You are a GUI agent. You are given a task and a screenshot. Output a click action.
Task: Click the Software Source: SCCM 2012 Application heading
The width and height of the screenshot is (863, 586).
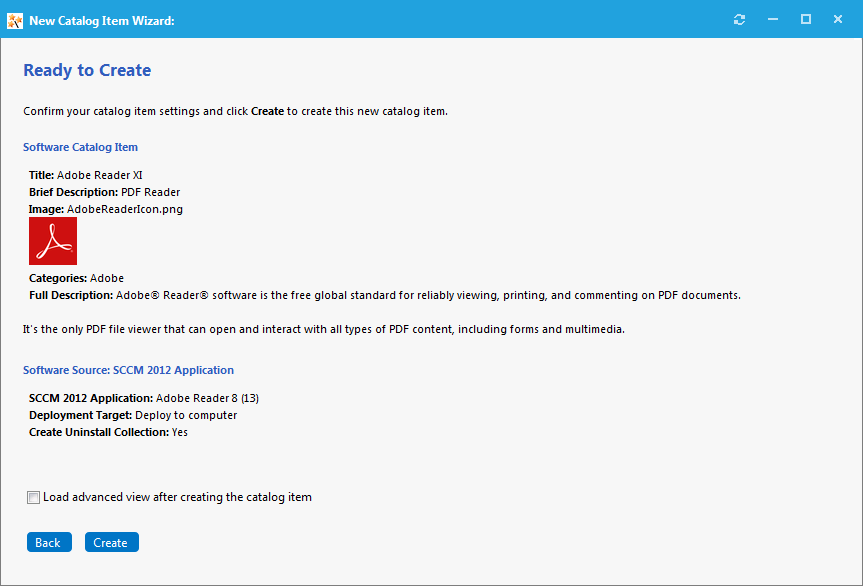pos(128,370)
